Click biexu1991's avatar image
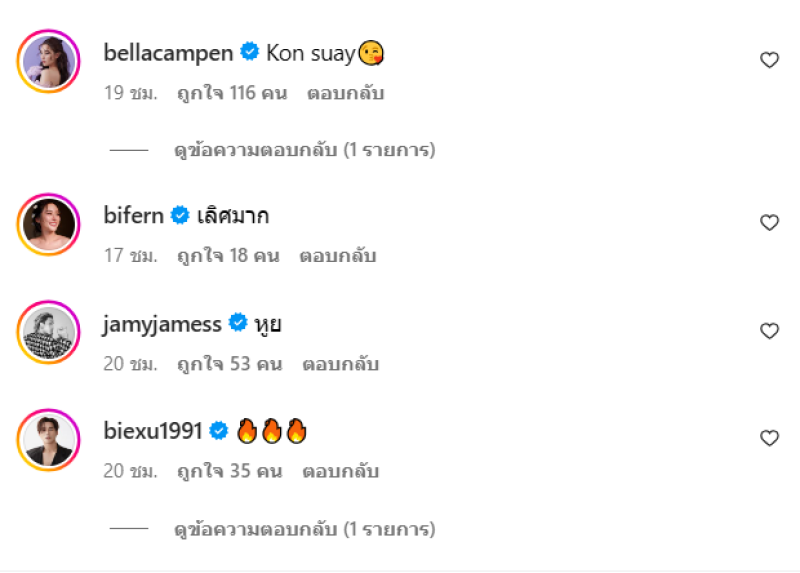This screenshot has height=573, width=800. 48,440
